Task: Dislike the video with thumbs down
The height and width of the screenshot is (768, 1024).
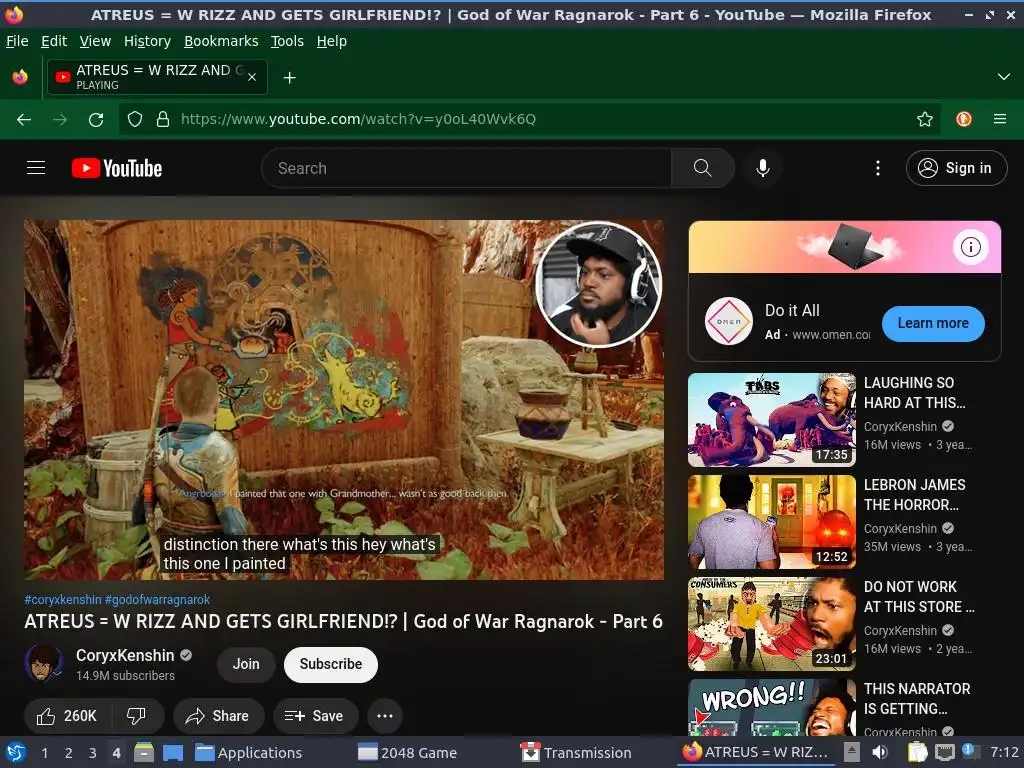Action: point(136,716)
